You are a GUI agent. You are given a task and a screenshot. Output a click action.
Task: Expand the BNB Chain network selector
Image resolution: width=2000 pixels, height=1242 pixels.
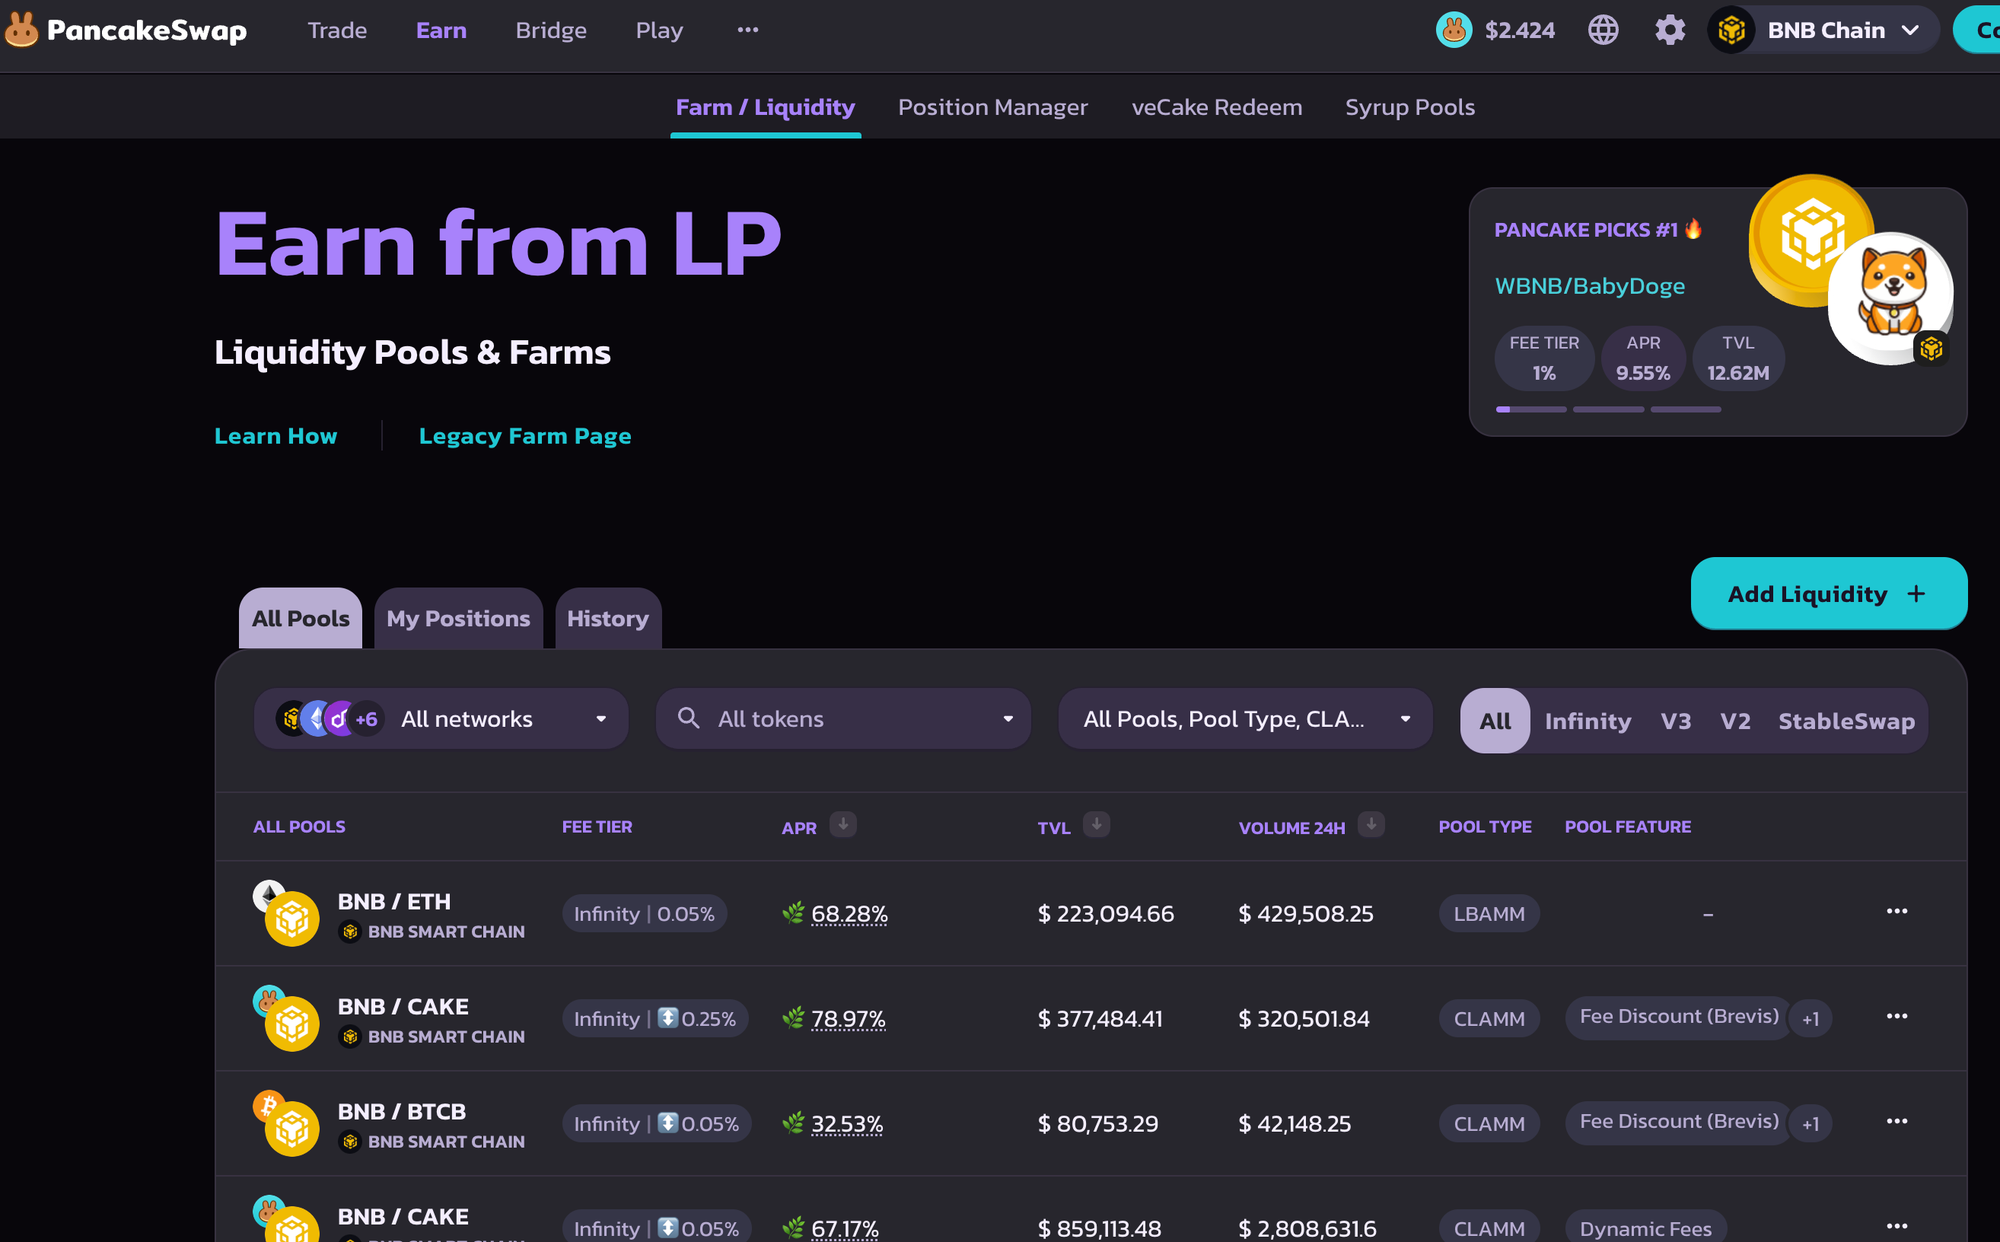click(1824, 30)
